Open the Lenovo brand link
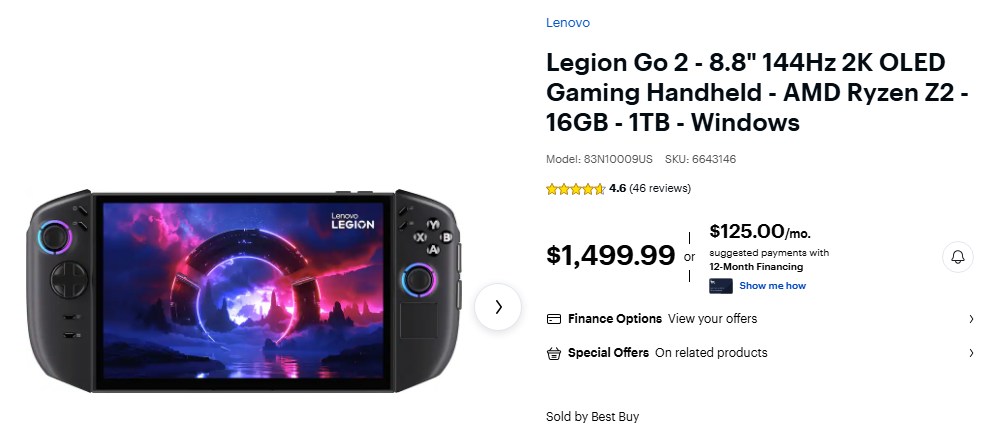The height and width of the screenshot is (438, 994). tap(567, 23)
